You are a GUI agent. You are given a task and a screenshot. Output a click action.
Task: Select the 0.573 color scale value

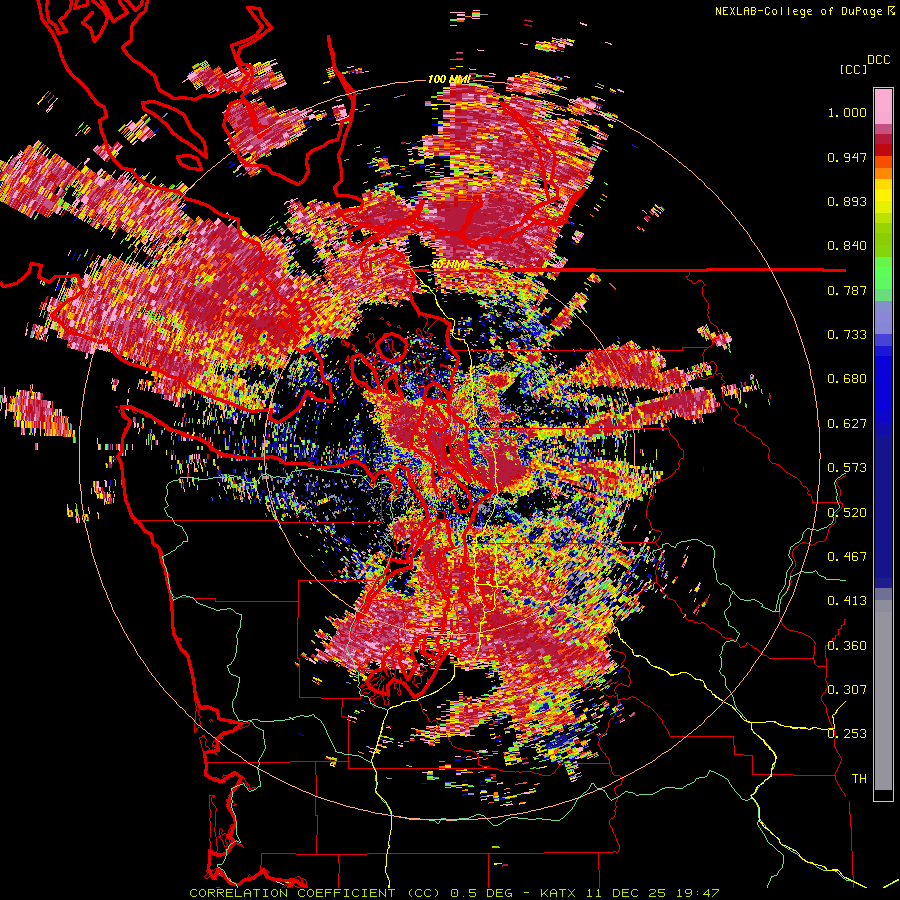[847, 468]
